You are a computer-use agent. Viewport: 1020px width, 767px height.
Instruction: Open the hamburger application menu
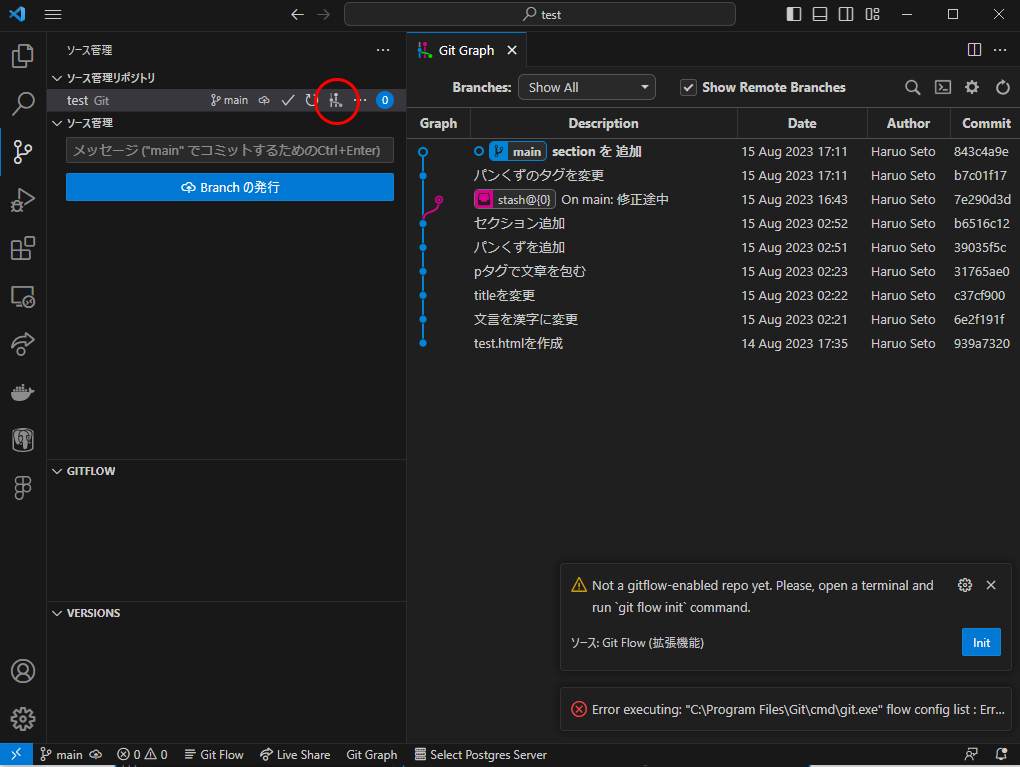53,14
